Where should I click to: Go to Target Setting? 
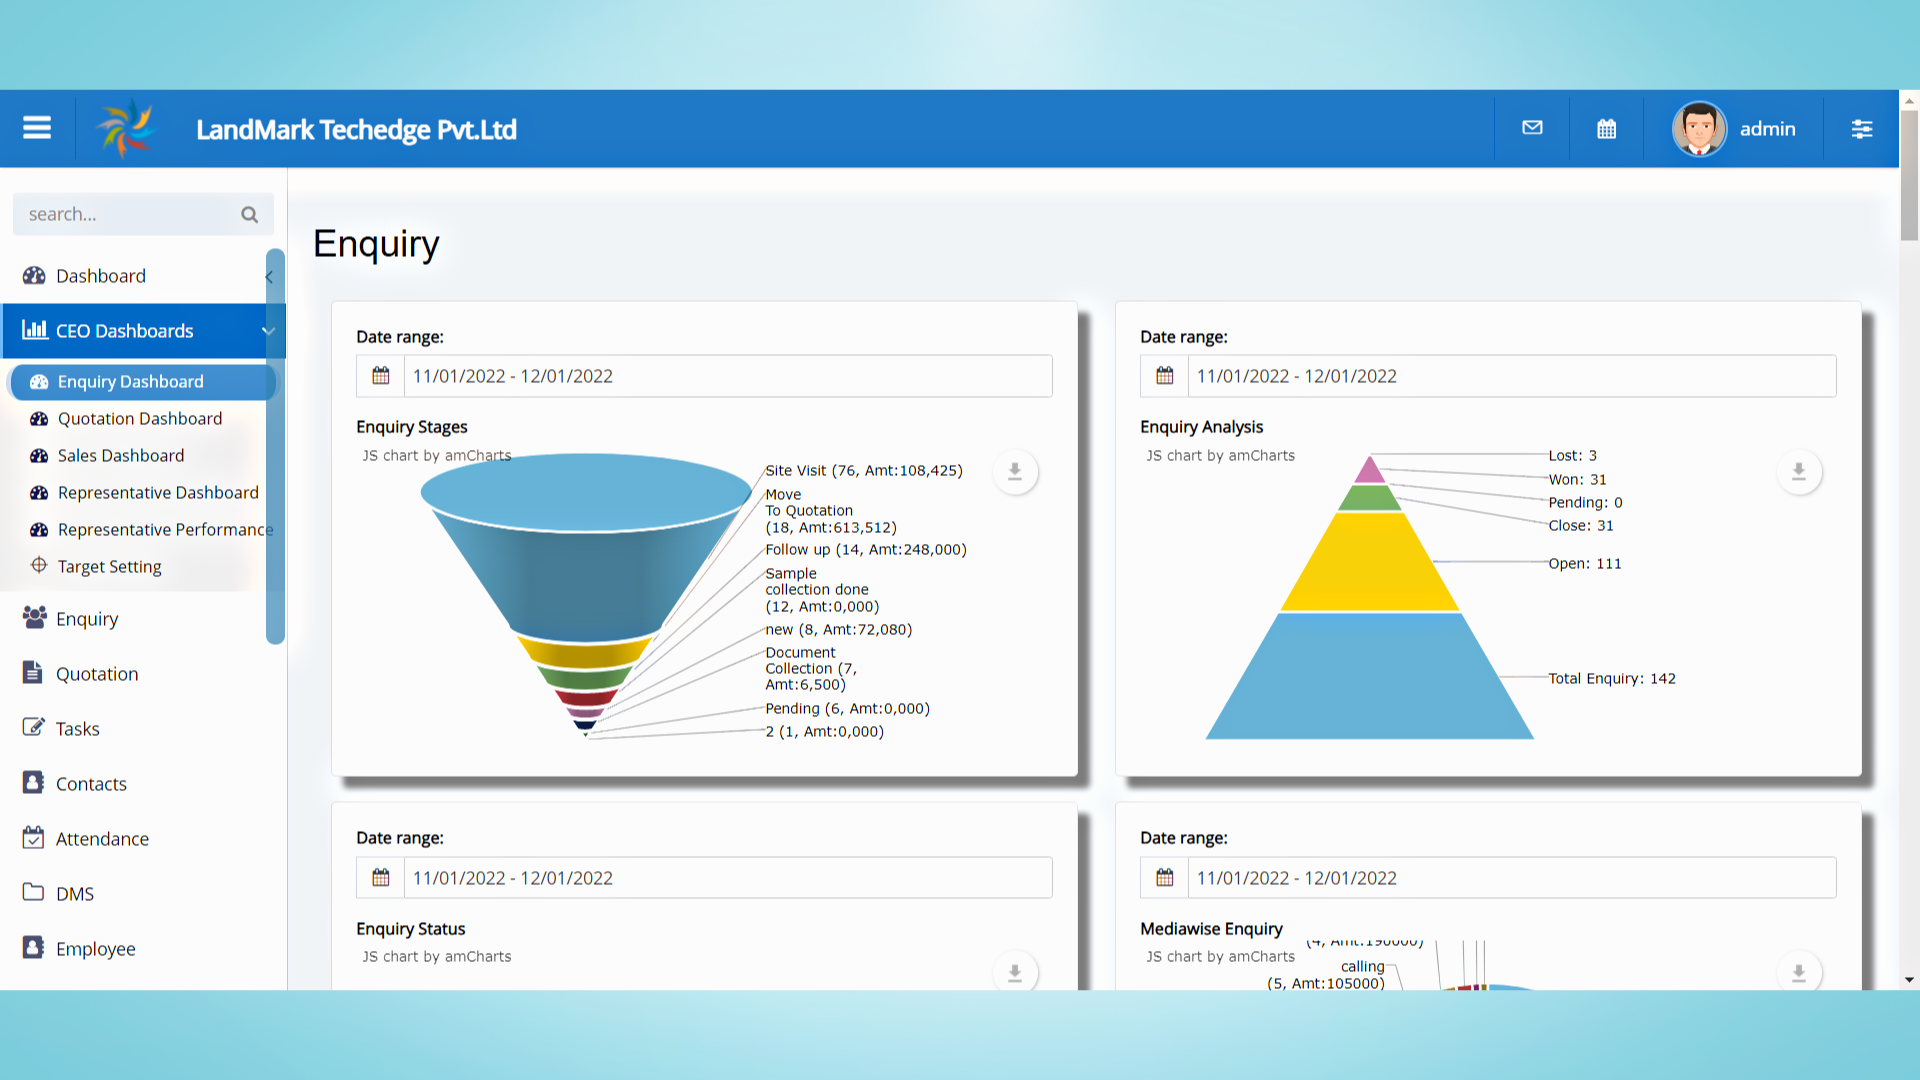tap(110, 566)
